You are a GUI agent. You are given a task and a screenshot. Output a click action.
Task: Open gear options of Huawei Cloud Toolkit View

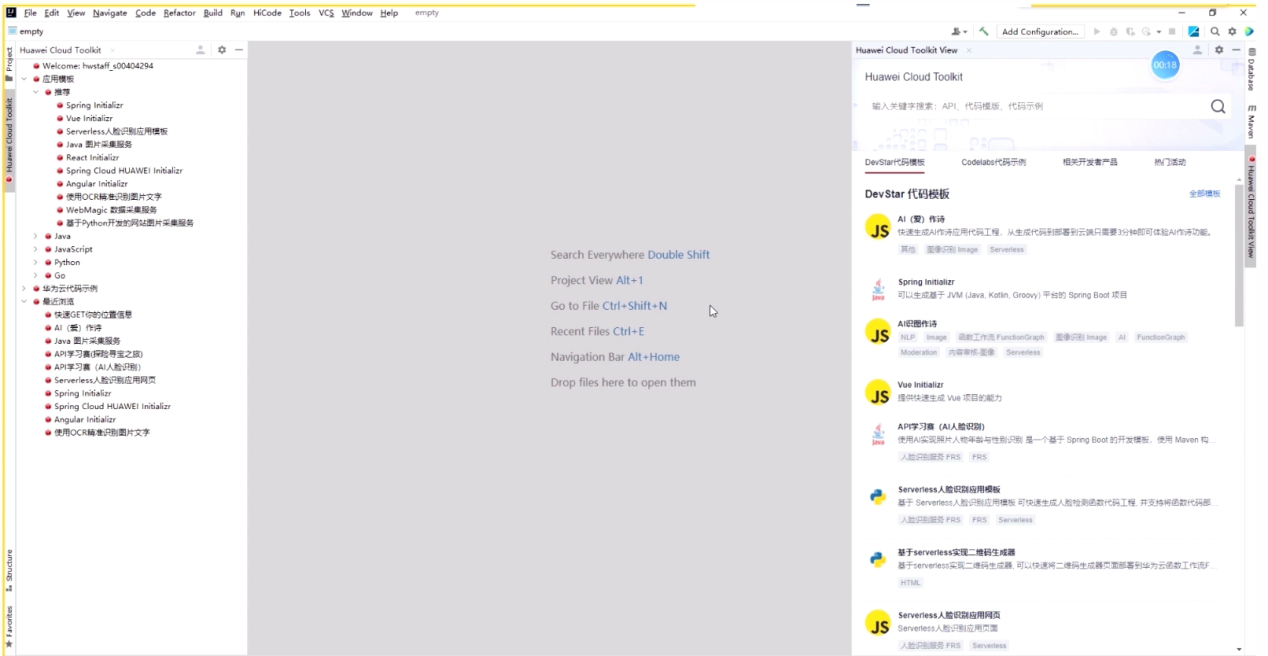pos(1219,50)
